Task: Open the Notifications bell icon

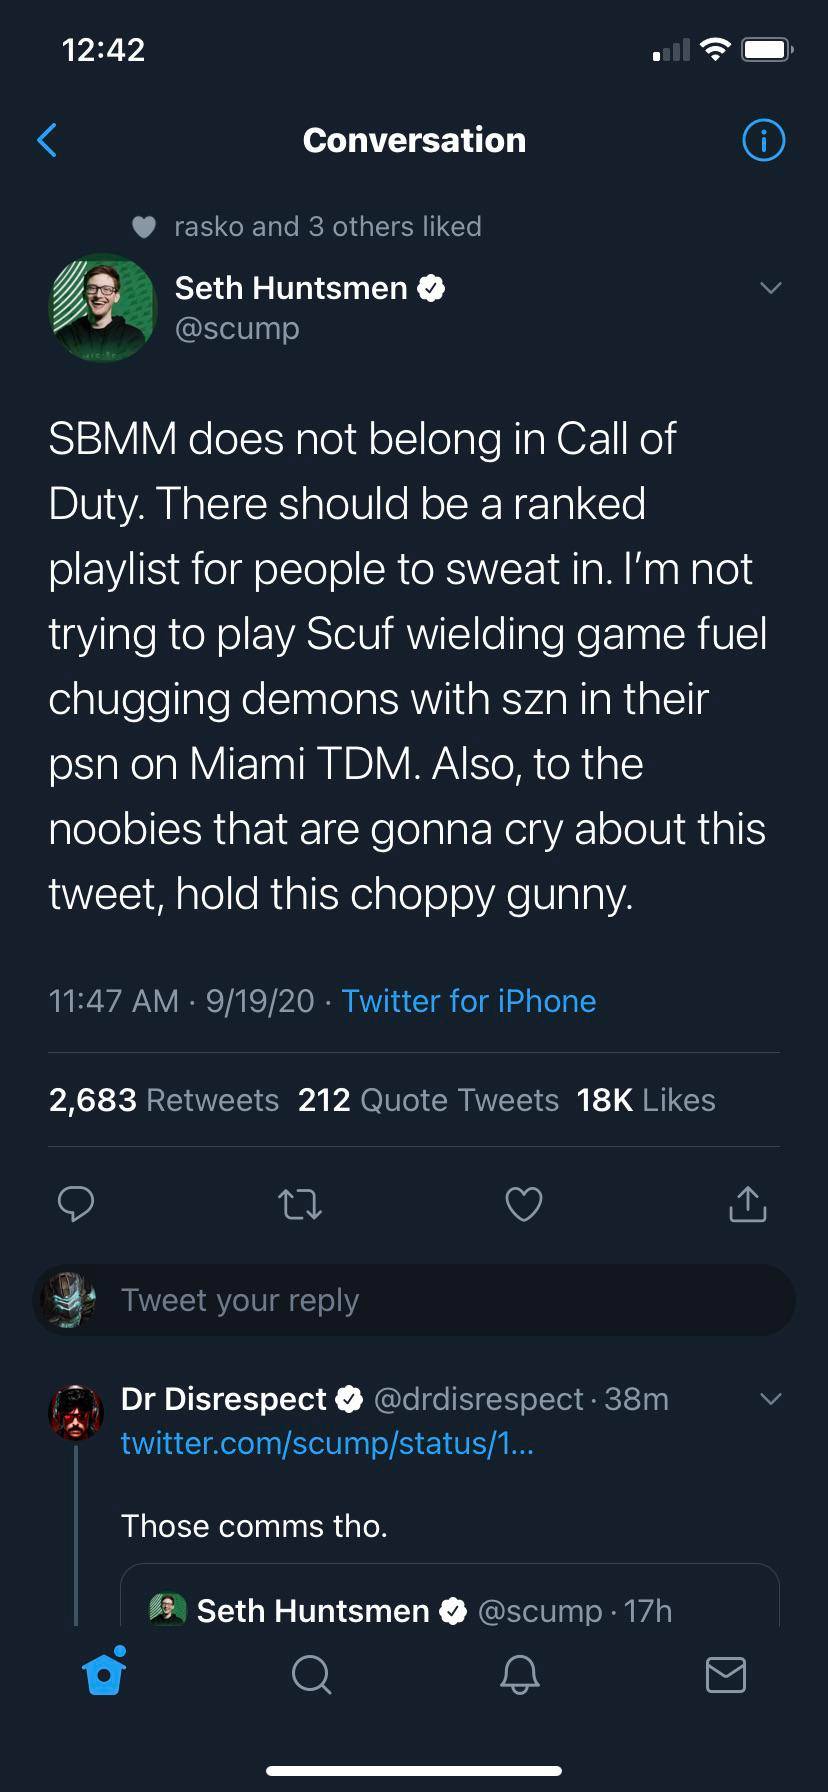Action: (519, 1675)
